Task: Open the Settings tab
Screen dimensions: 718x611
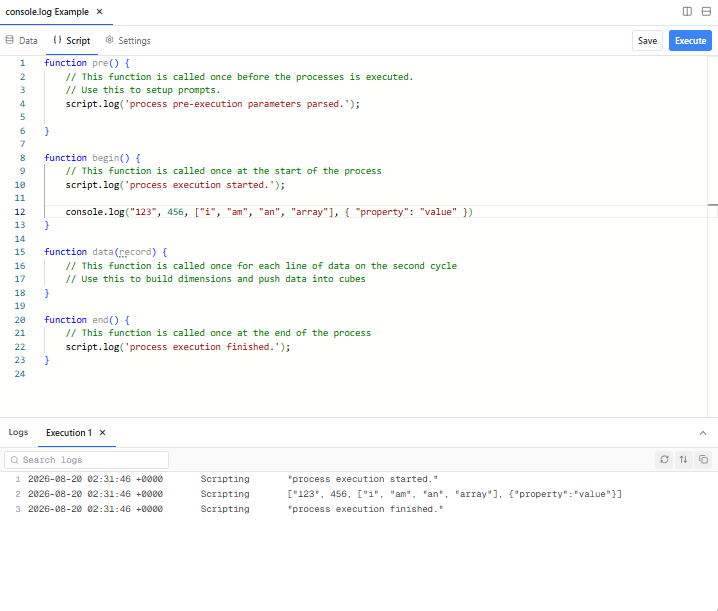Action: point(128,41)
